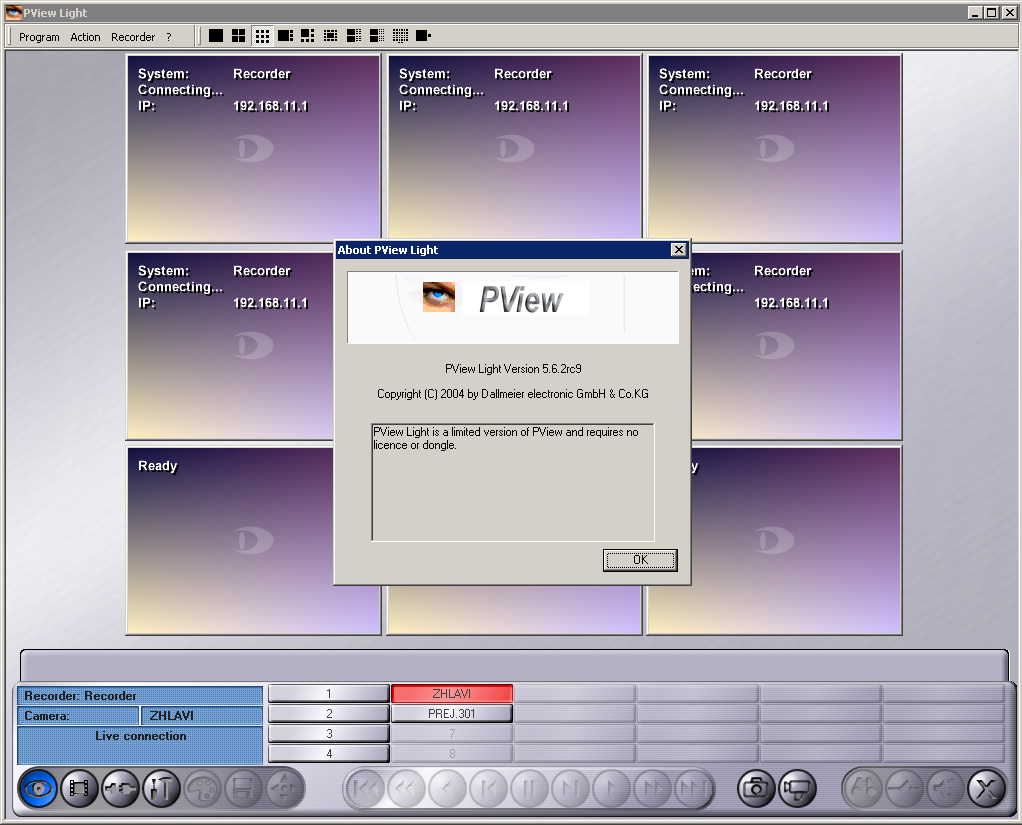Step one frame forward

(x=571, y=789)
